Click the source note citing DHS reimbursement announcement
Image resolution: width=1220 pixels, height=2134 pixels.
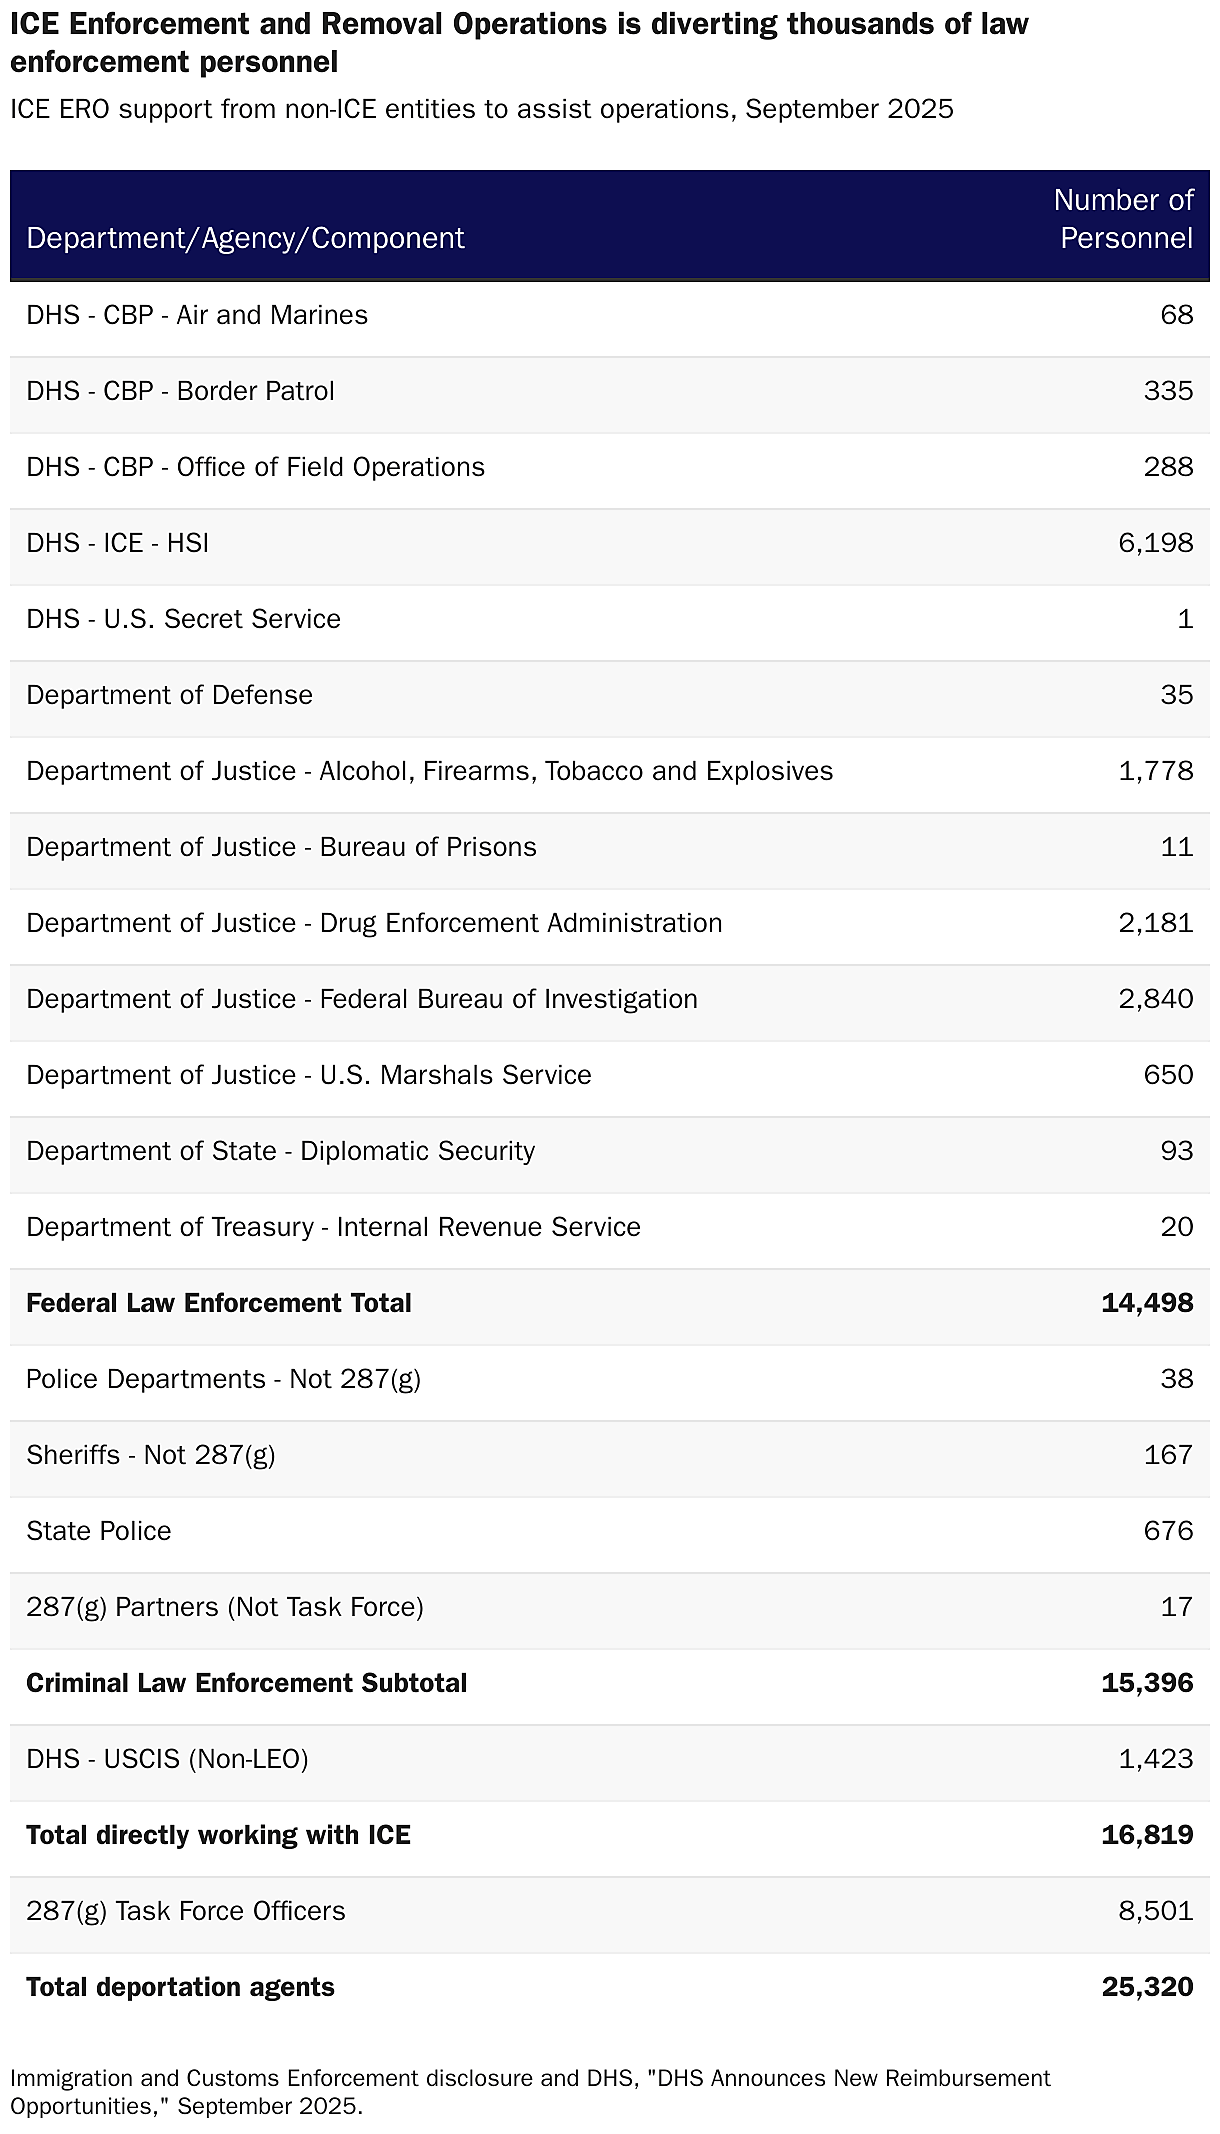[530, 2091]
